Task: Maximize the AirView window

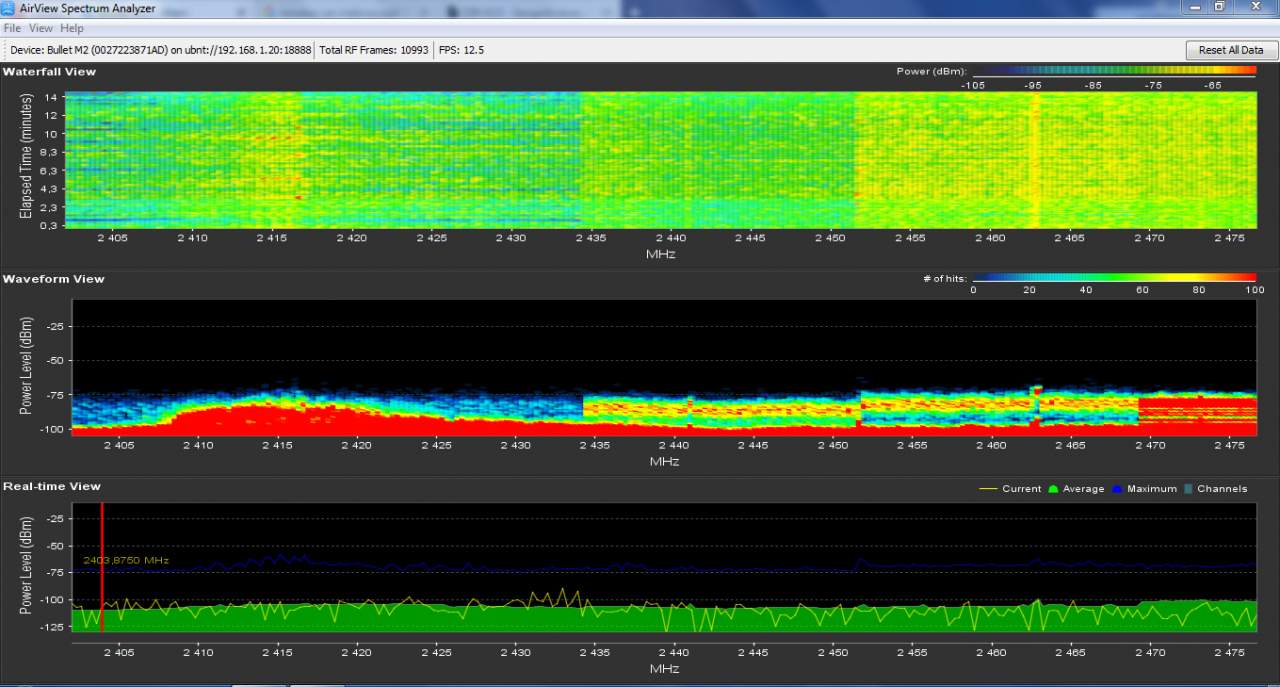Action: (x=1219, y=7)
